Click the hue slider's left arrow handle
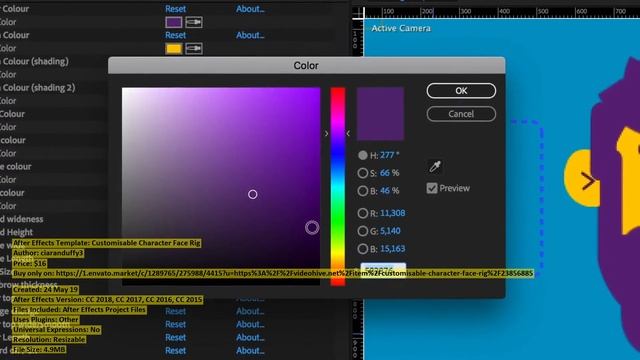Viewport: 640px width, 360px height. (326, 133)
